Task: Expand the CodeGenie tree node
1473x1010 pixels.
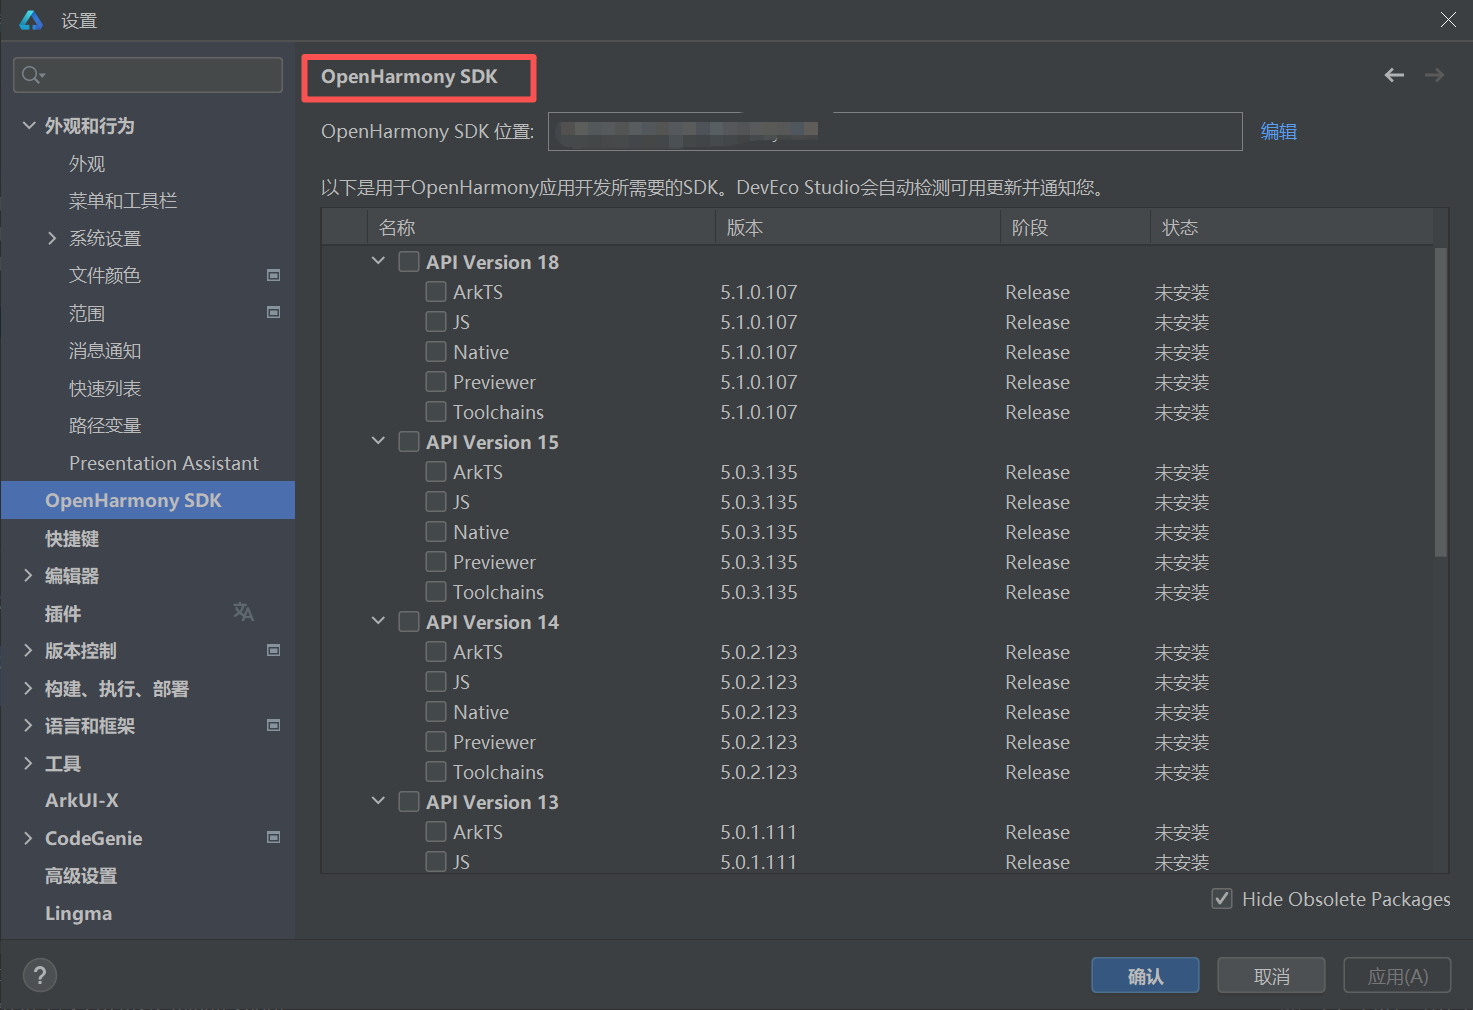Action: [28, 838]
